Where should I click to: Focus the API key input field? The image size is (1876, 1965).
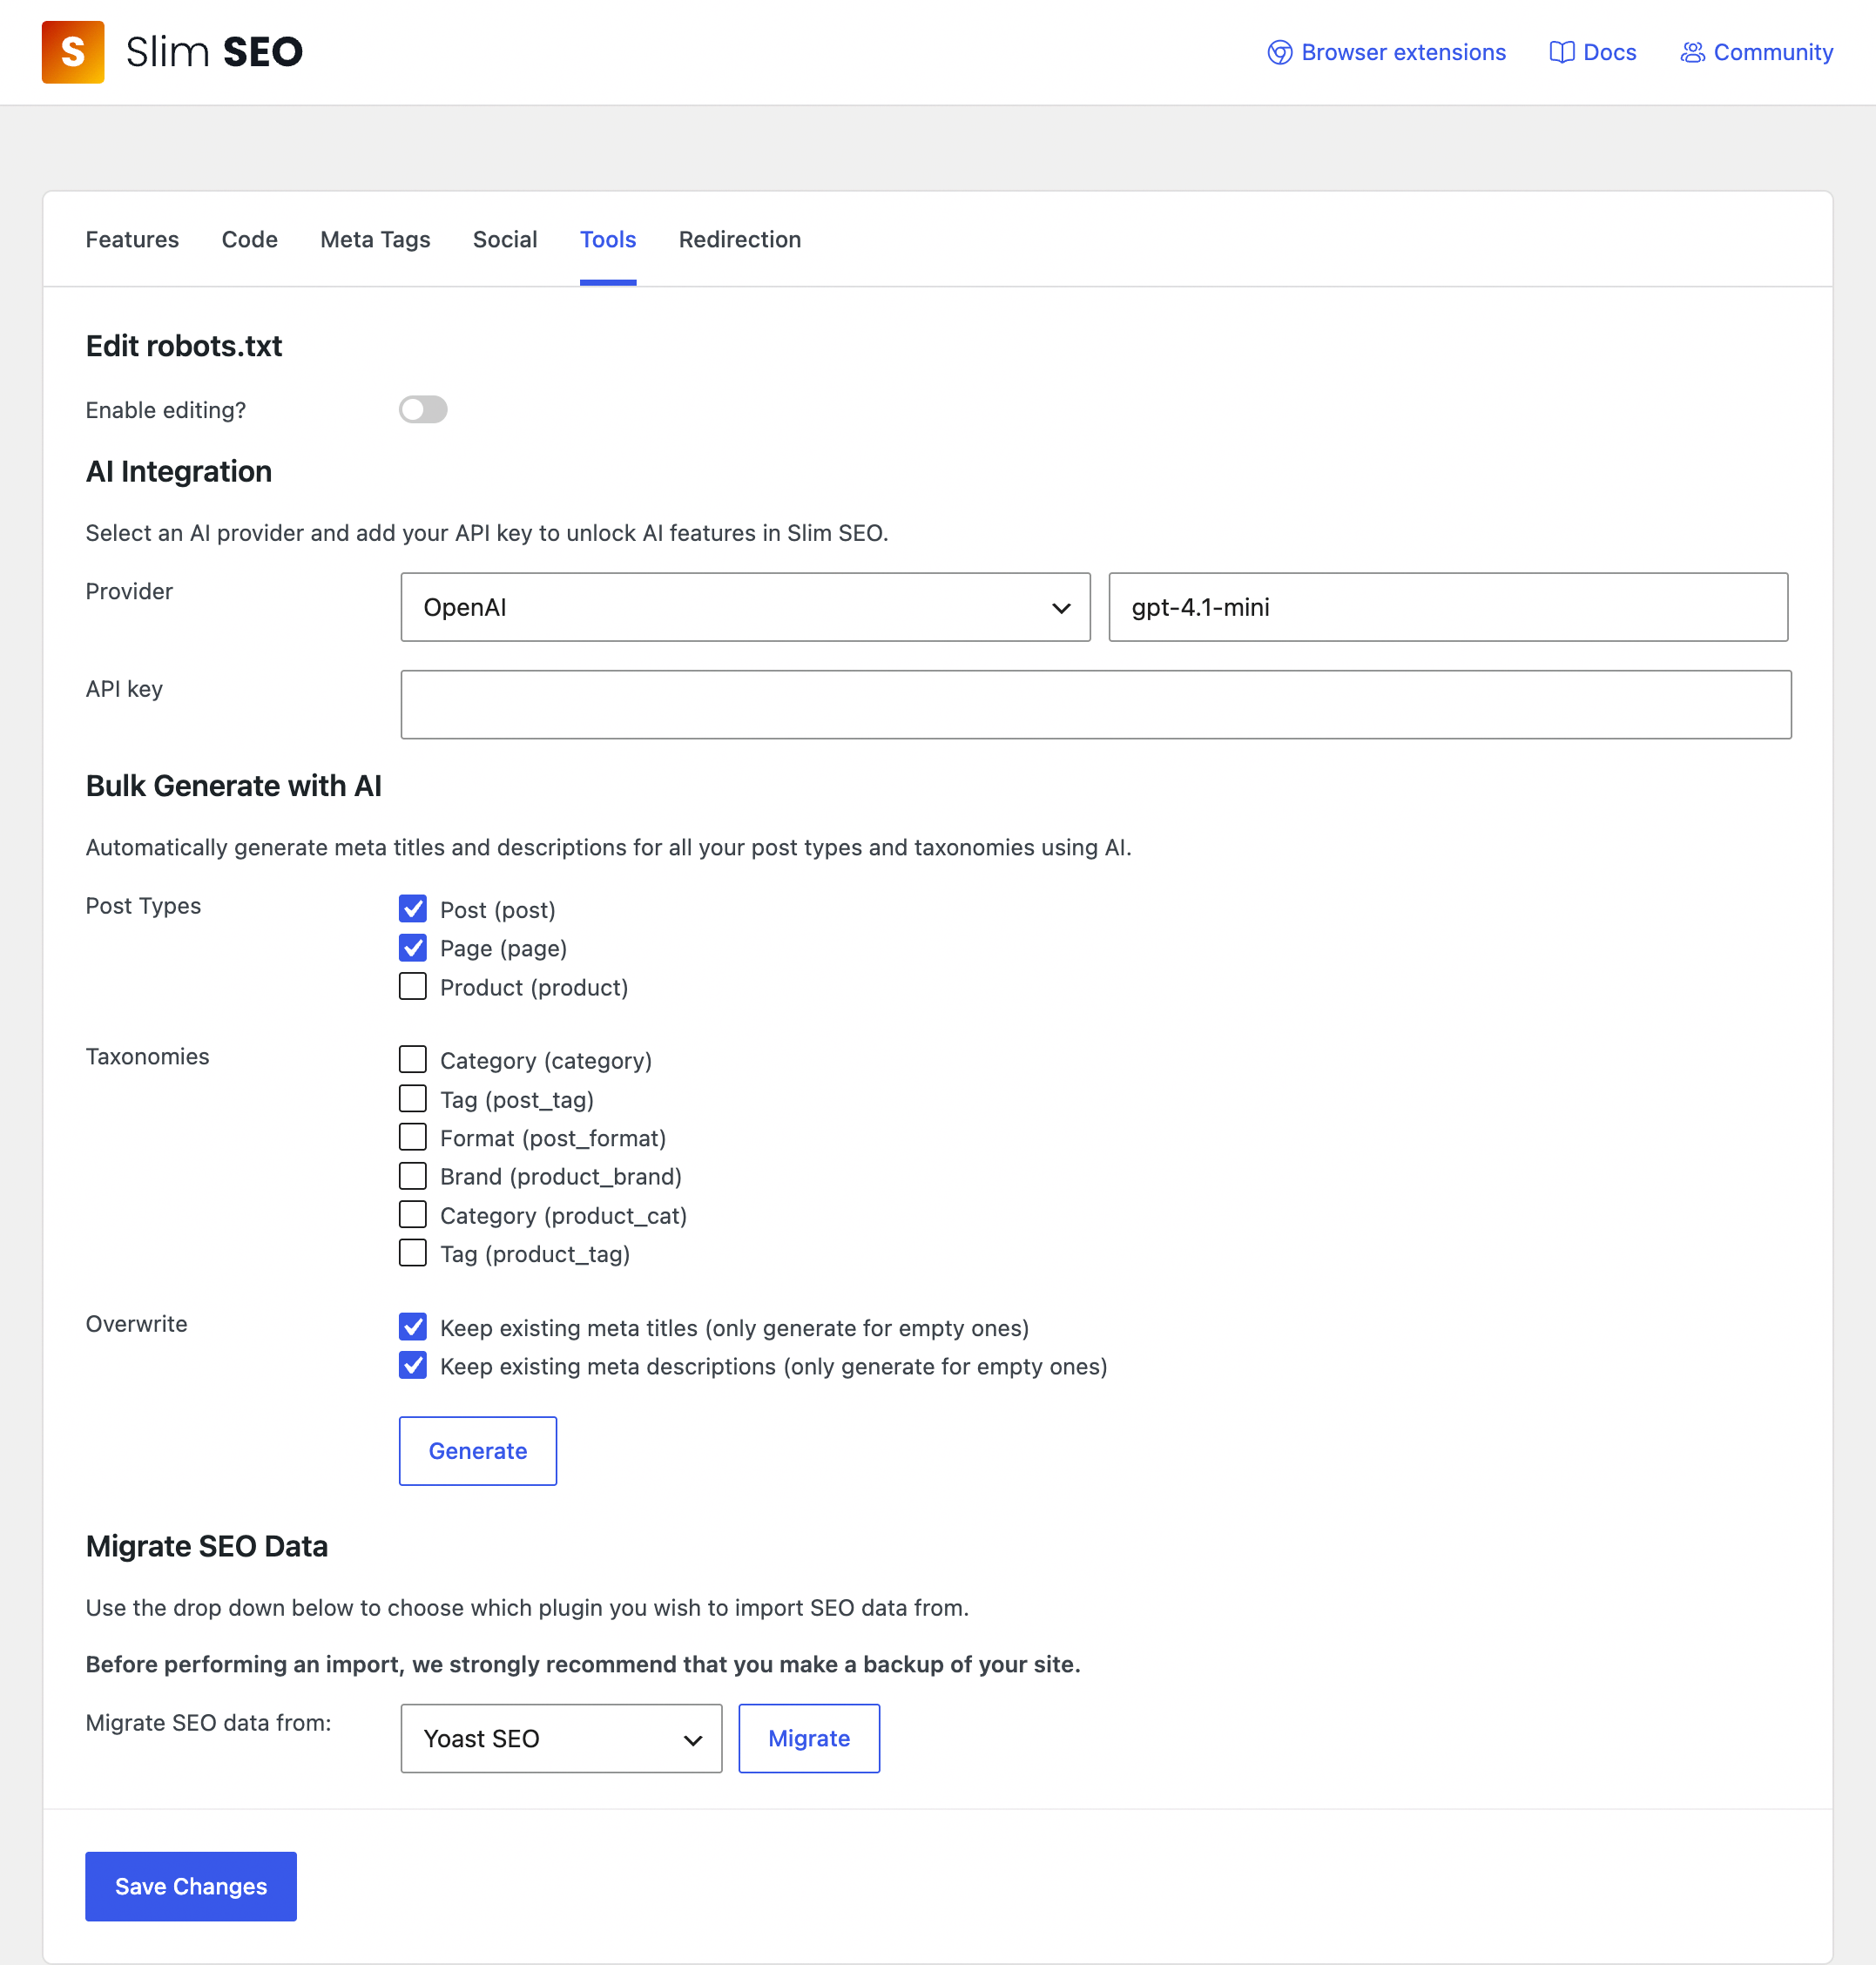coord(1096,704)
